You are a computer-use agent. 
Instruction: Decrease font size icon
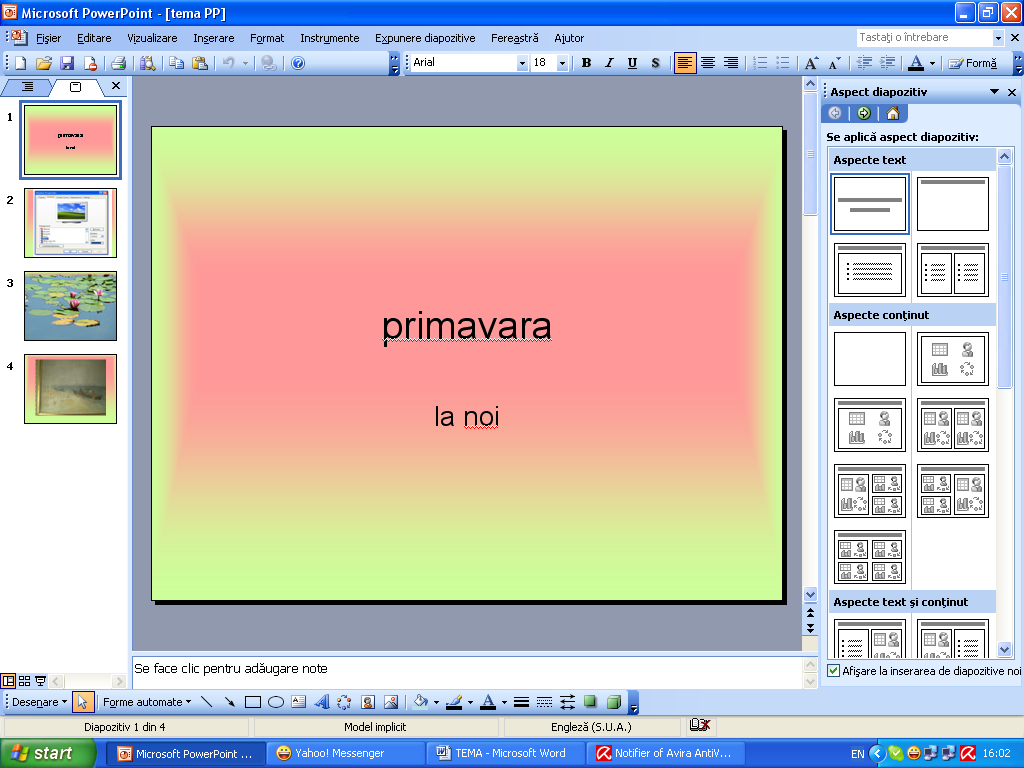(x=835, y=63)
